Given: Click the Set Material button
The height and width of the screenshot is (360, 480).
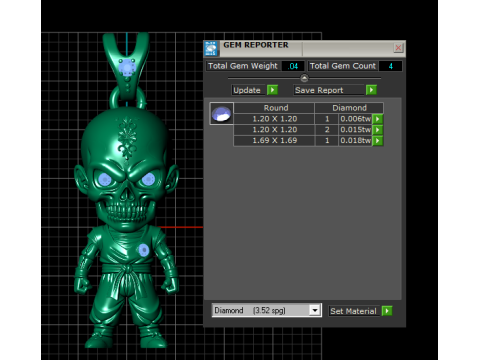Looking at the screenshot, I should pyautogui.click(x=354, y=311).
